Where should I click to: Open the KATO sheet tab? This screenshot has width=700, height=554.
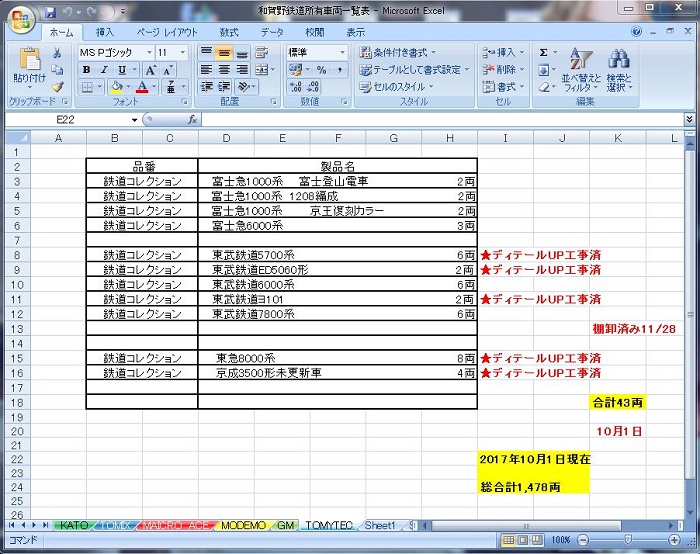[x=74, y=525]
